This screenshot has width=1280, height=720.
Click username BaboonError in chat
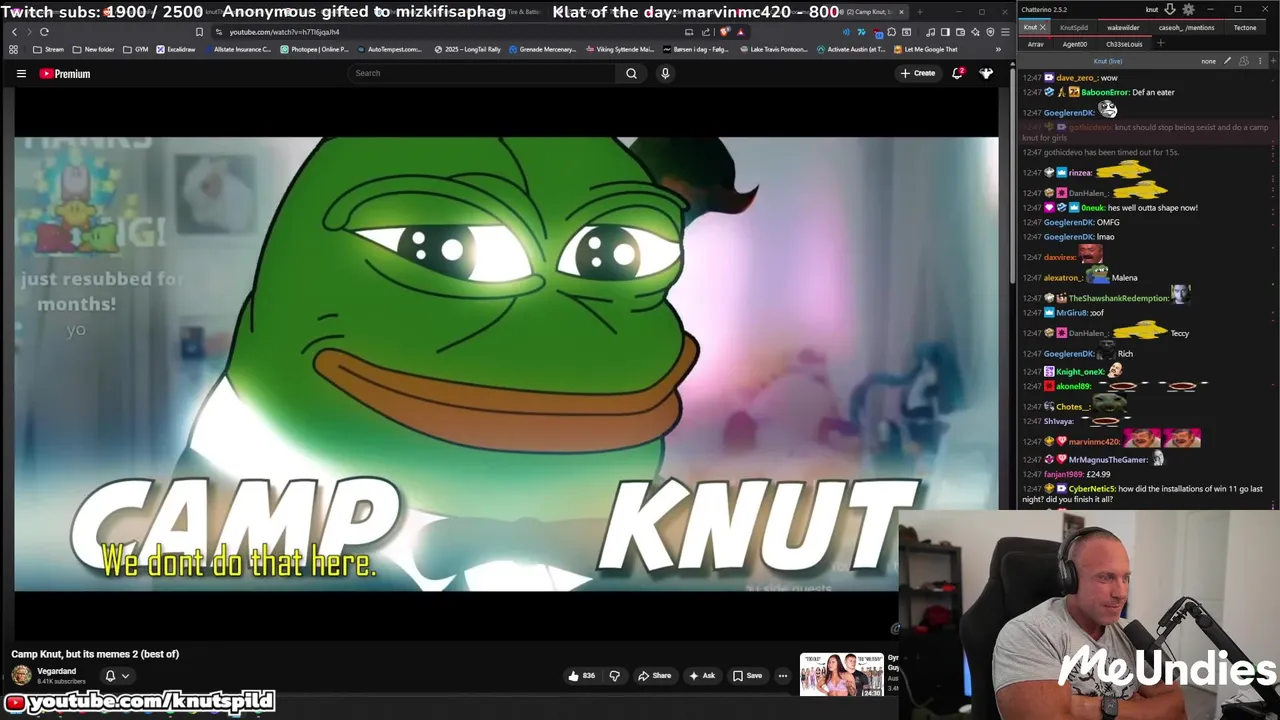[x=1105, y=92]
